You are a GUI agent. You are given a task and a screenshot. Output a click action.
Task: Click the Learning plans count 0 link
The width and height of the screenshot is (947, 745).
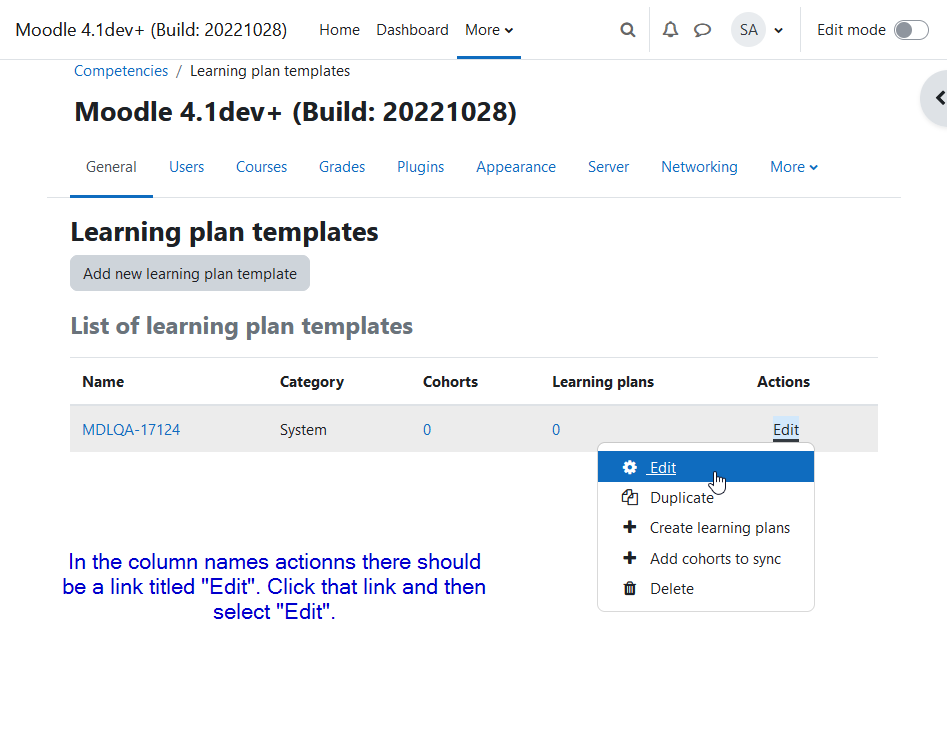pos(556,429)
